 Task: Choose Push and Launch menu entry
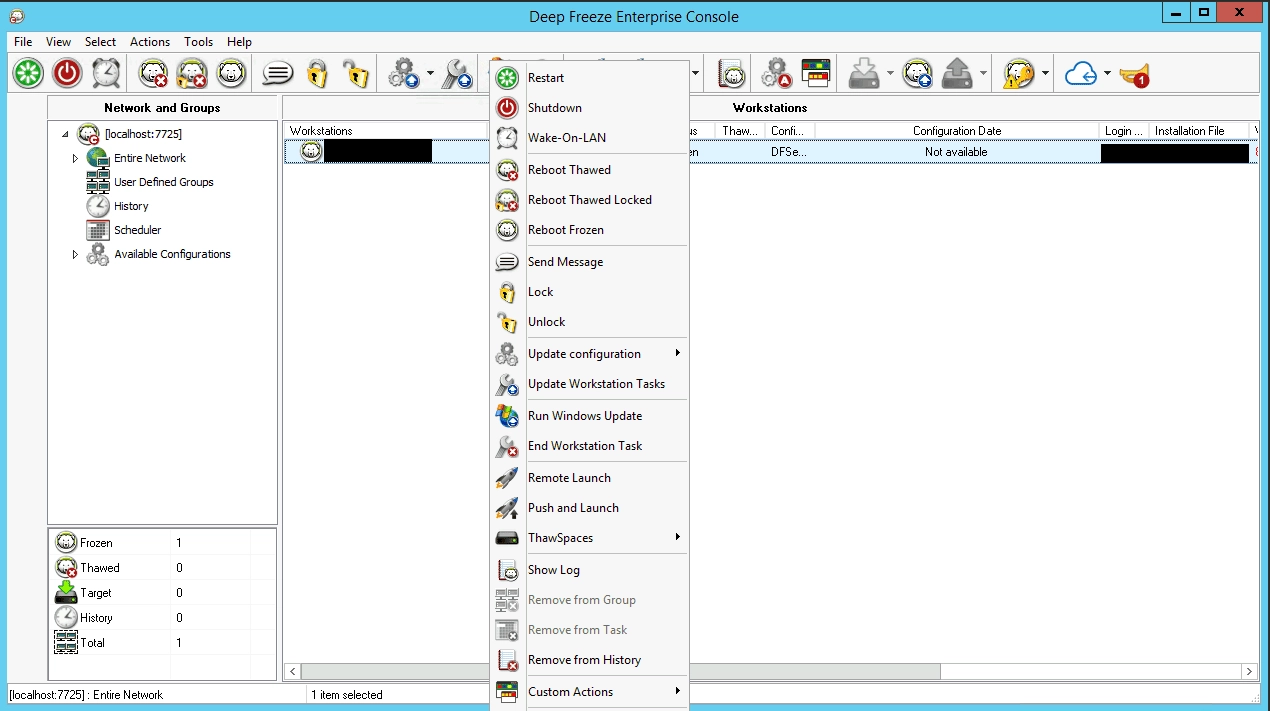click(x=589, y=508)
